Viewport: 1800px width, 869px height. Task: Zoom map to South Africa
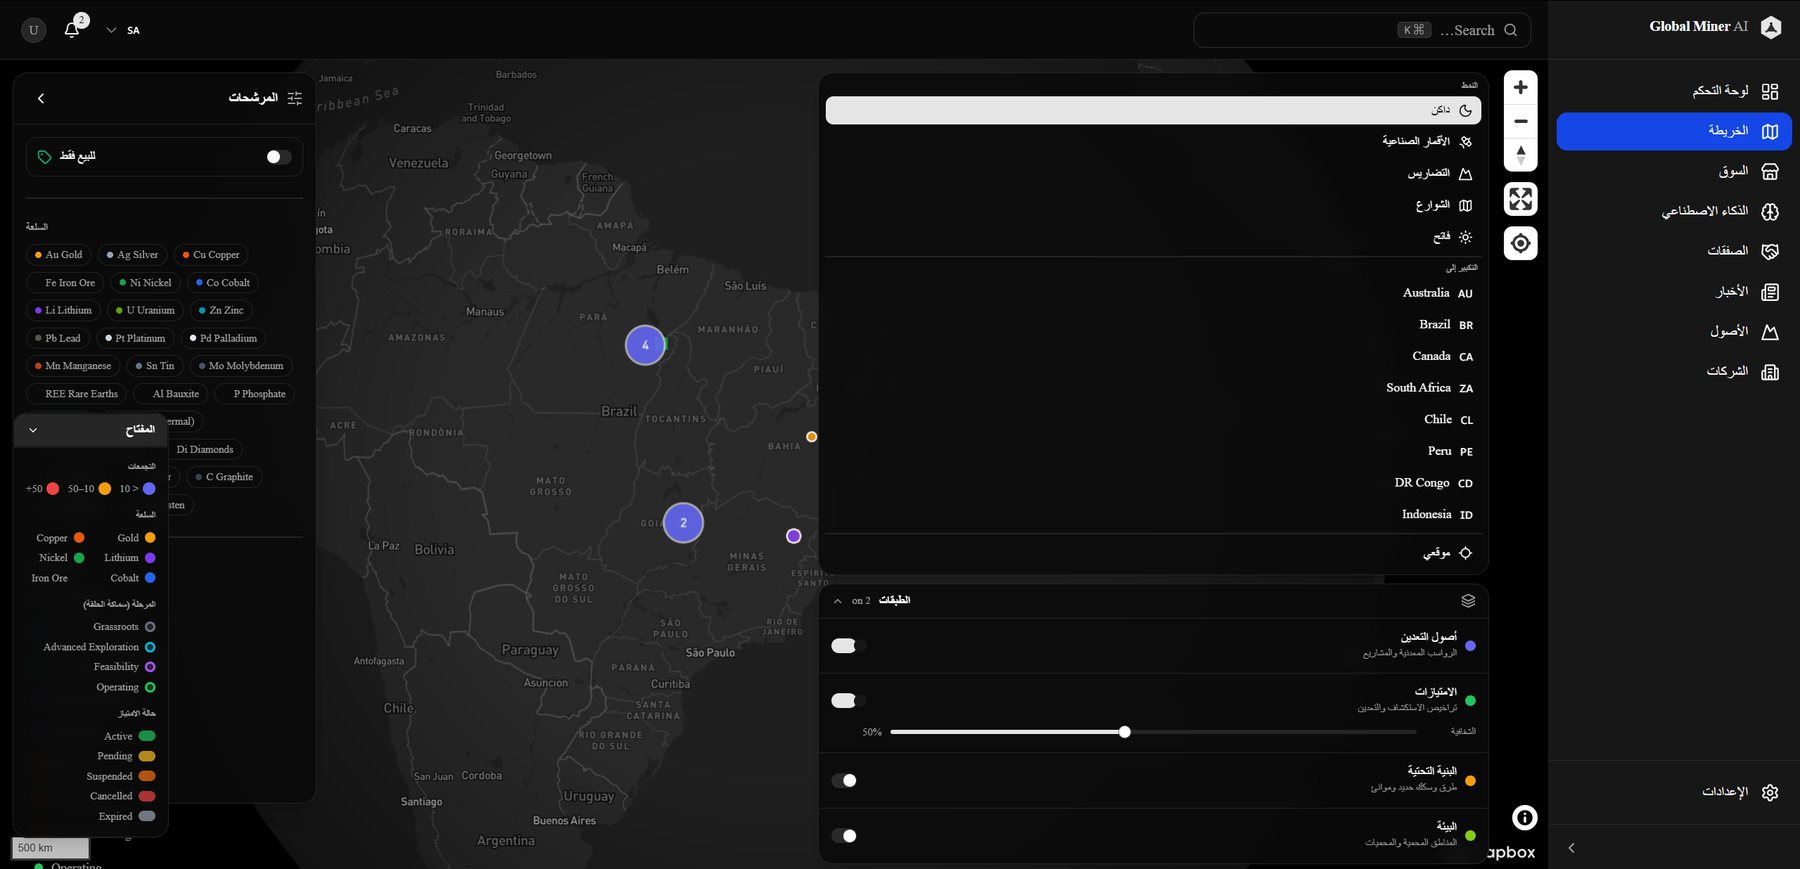pos(1153,388)
